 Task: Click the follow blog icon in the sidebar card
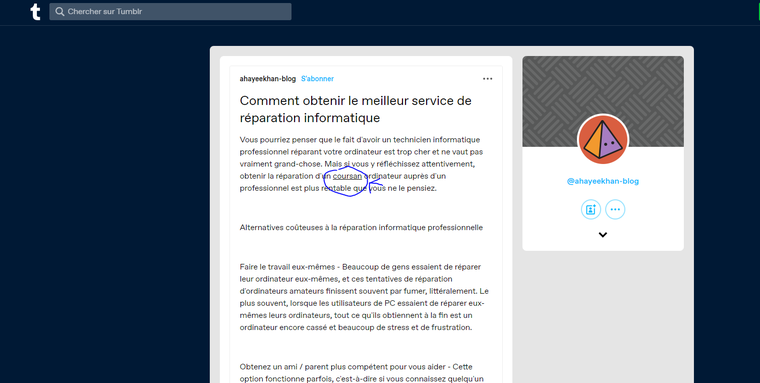591,209
